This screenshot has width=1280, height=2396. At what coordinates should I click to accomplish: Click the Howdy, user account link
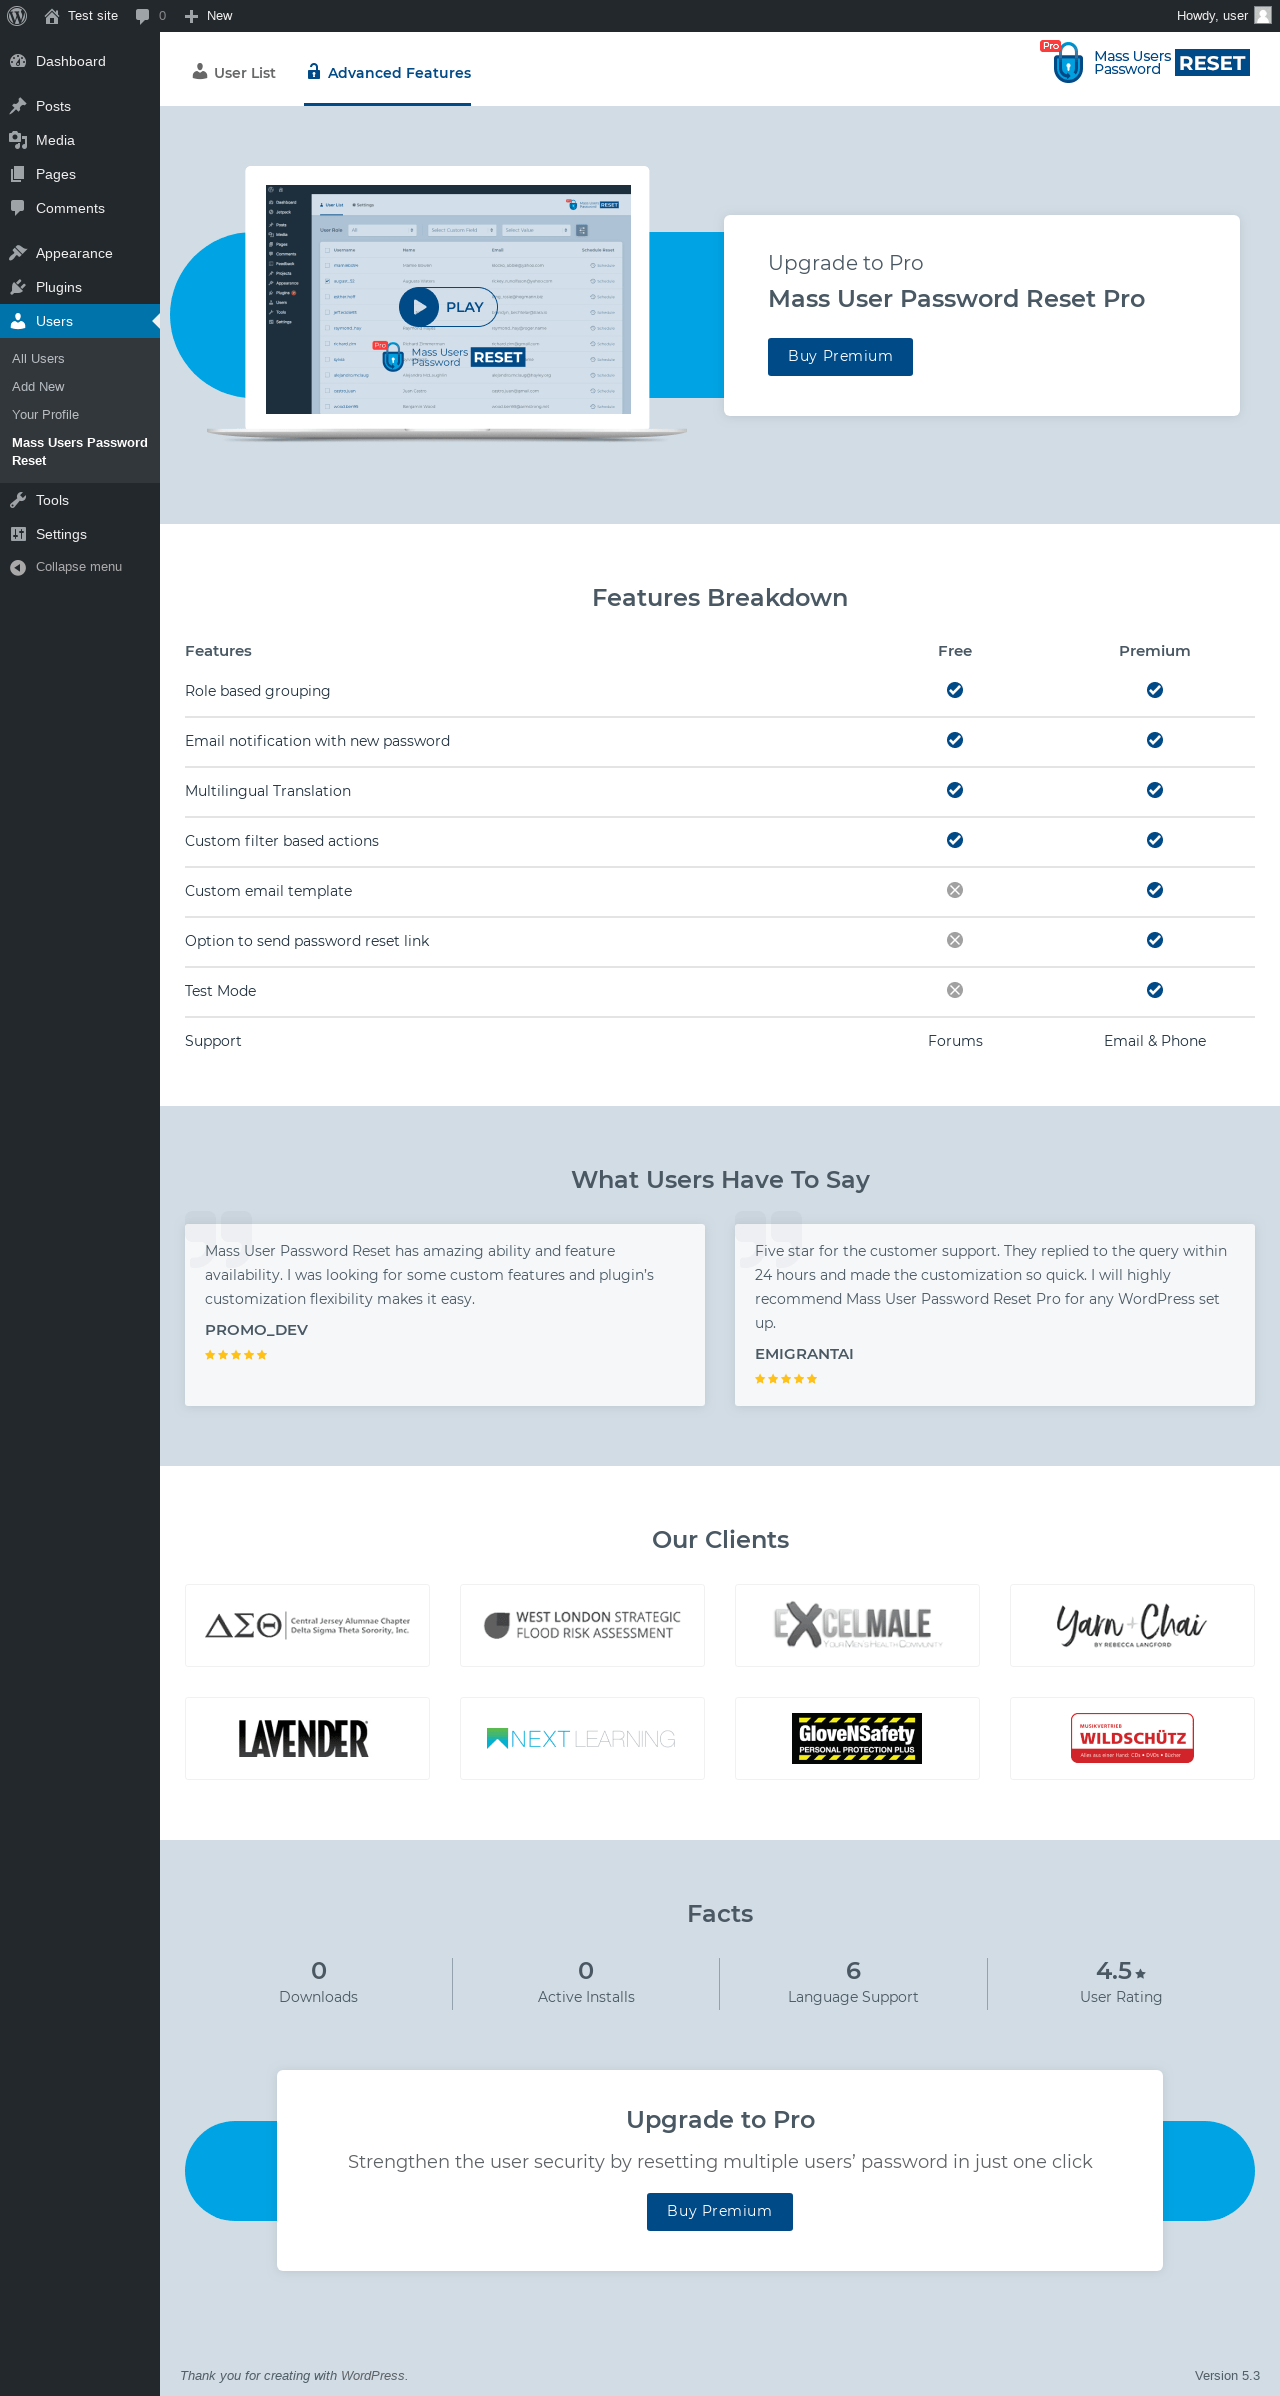1223,16
